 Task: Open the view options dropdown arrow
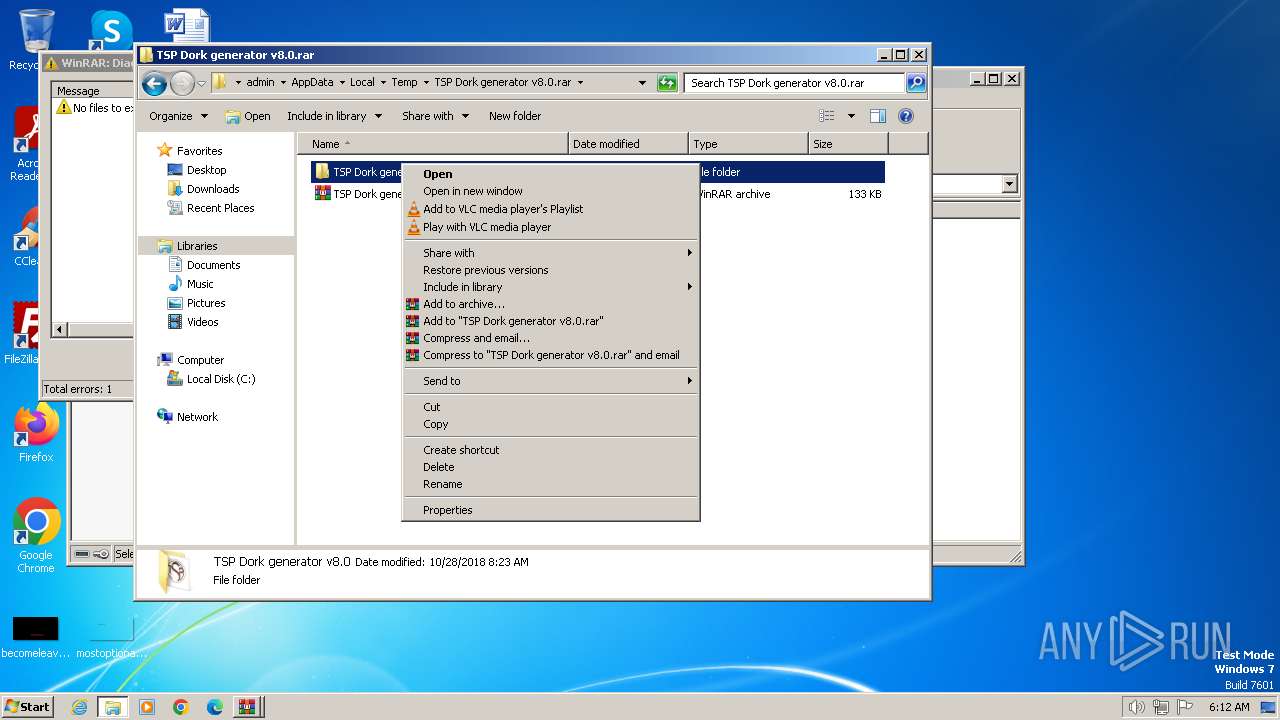point(851,116)
